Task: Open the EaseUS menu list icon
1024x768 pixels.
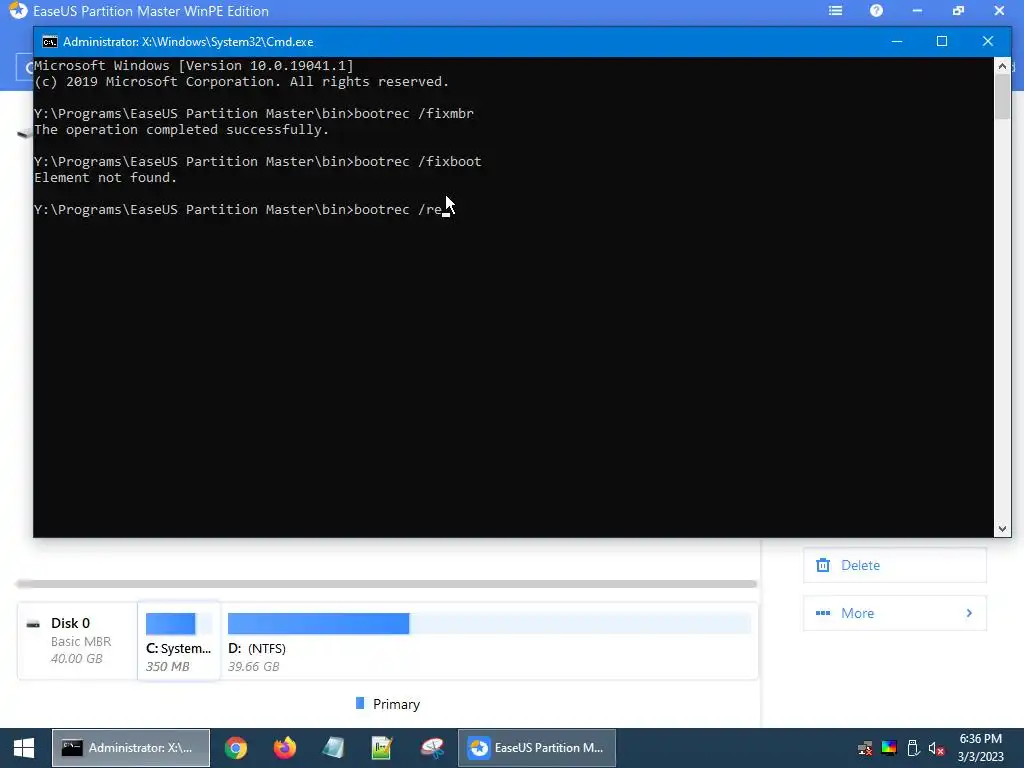Action: click(x=835, y=10)
